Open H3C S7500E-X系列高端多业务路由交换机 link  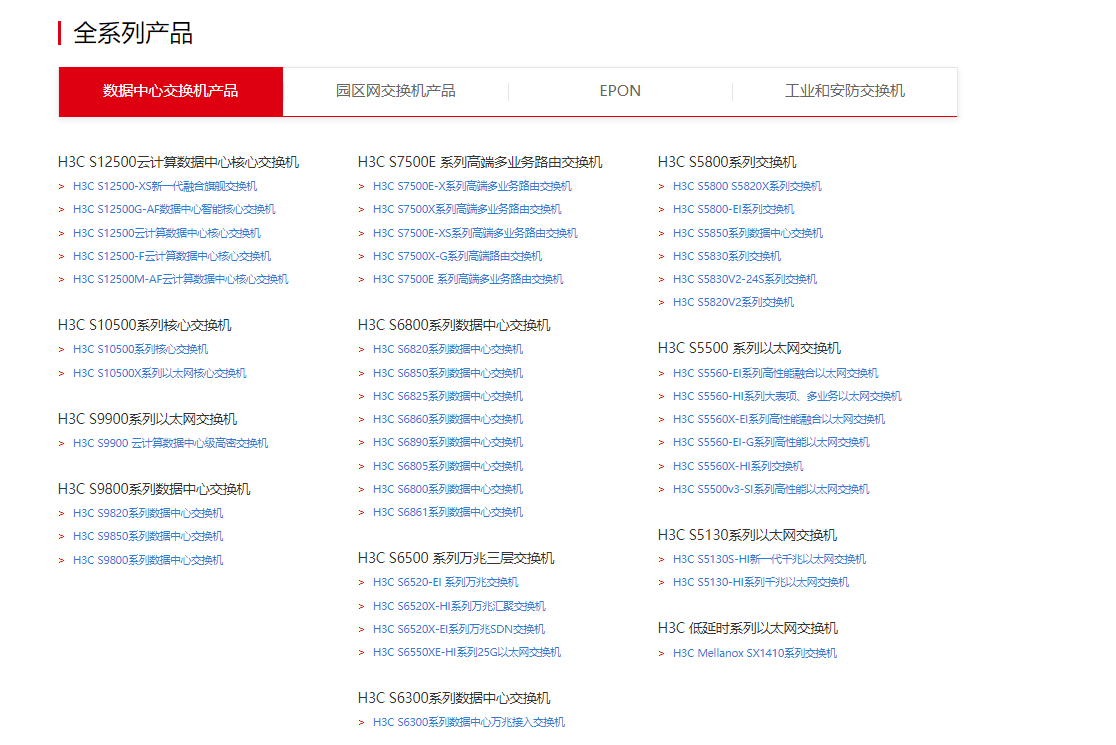473,186
